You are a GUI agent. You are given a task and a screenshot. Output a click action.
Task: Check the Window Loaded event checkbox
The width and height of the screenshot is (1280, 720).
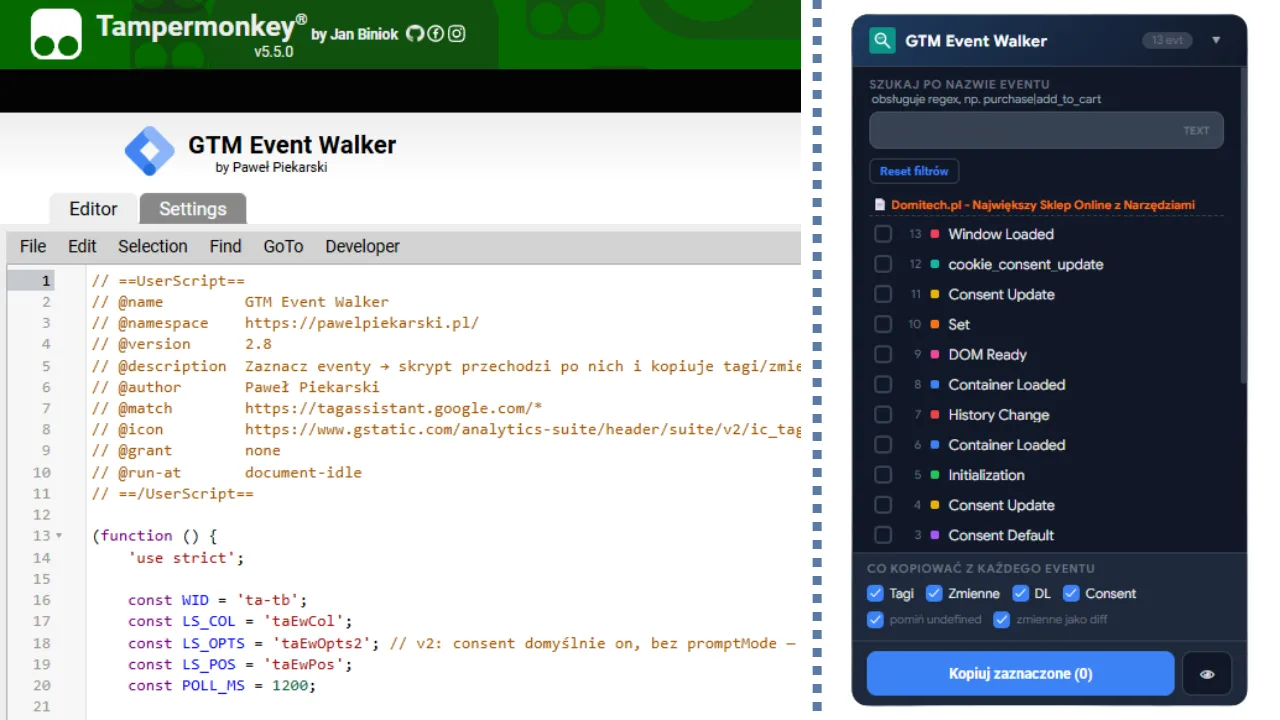click(883, 234)
